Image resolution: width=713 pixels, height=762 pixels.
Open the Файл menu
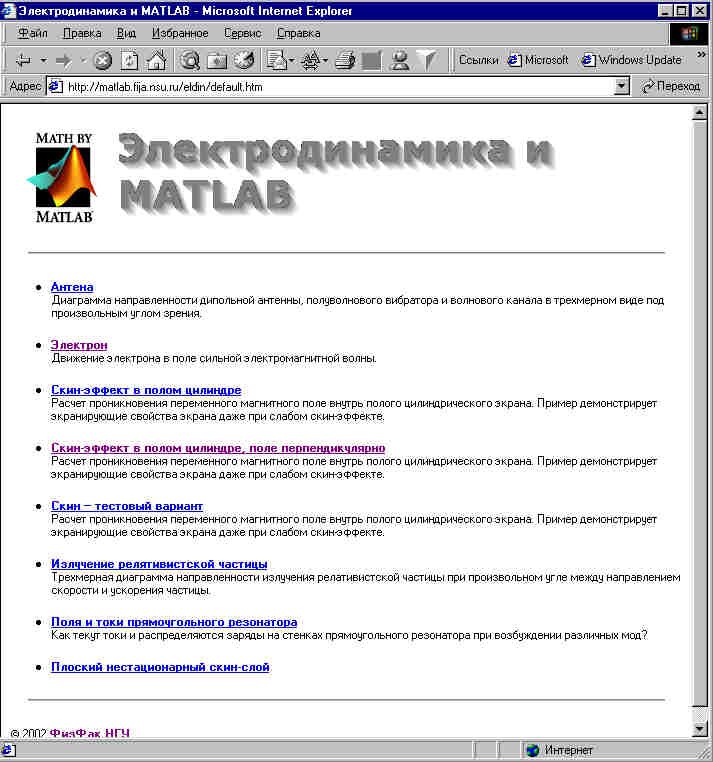33,34
